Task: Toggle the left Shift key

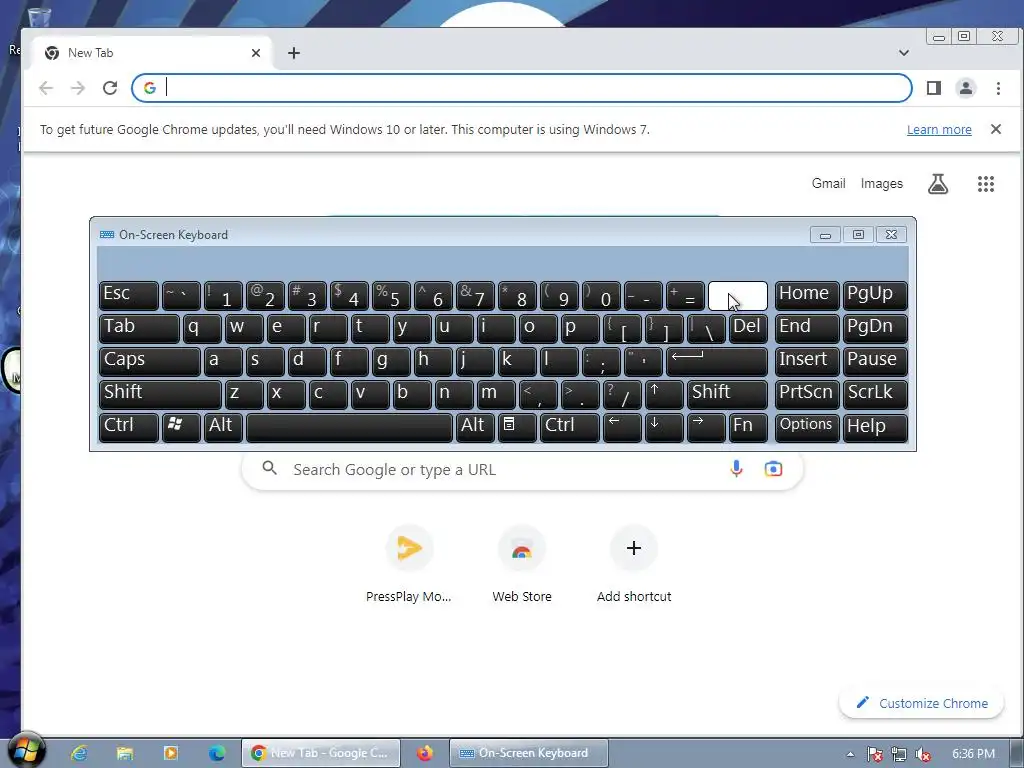Action: pos(160,394)
